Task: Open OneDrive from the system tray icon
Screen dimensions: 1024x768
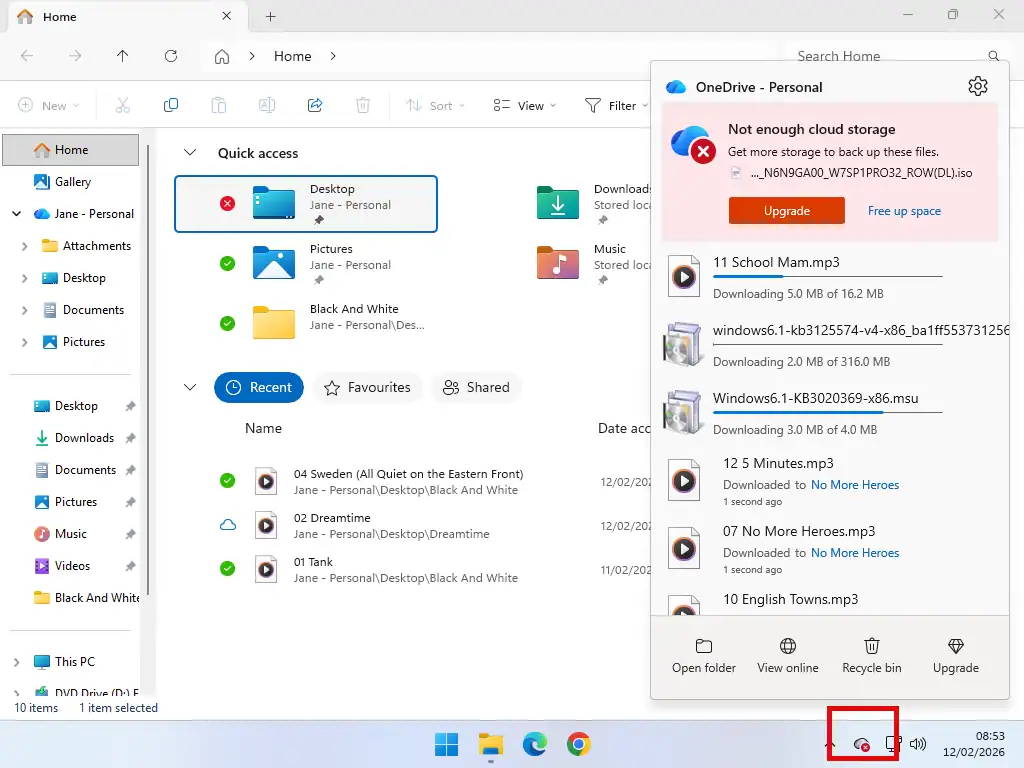Action: point(862,744)
